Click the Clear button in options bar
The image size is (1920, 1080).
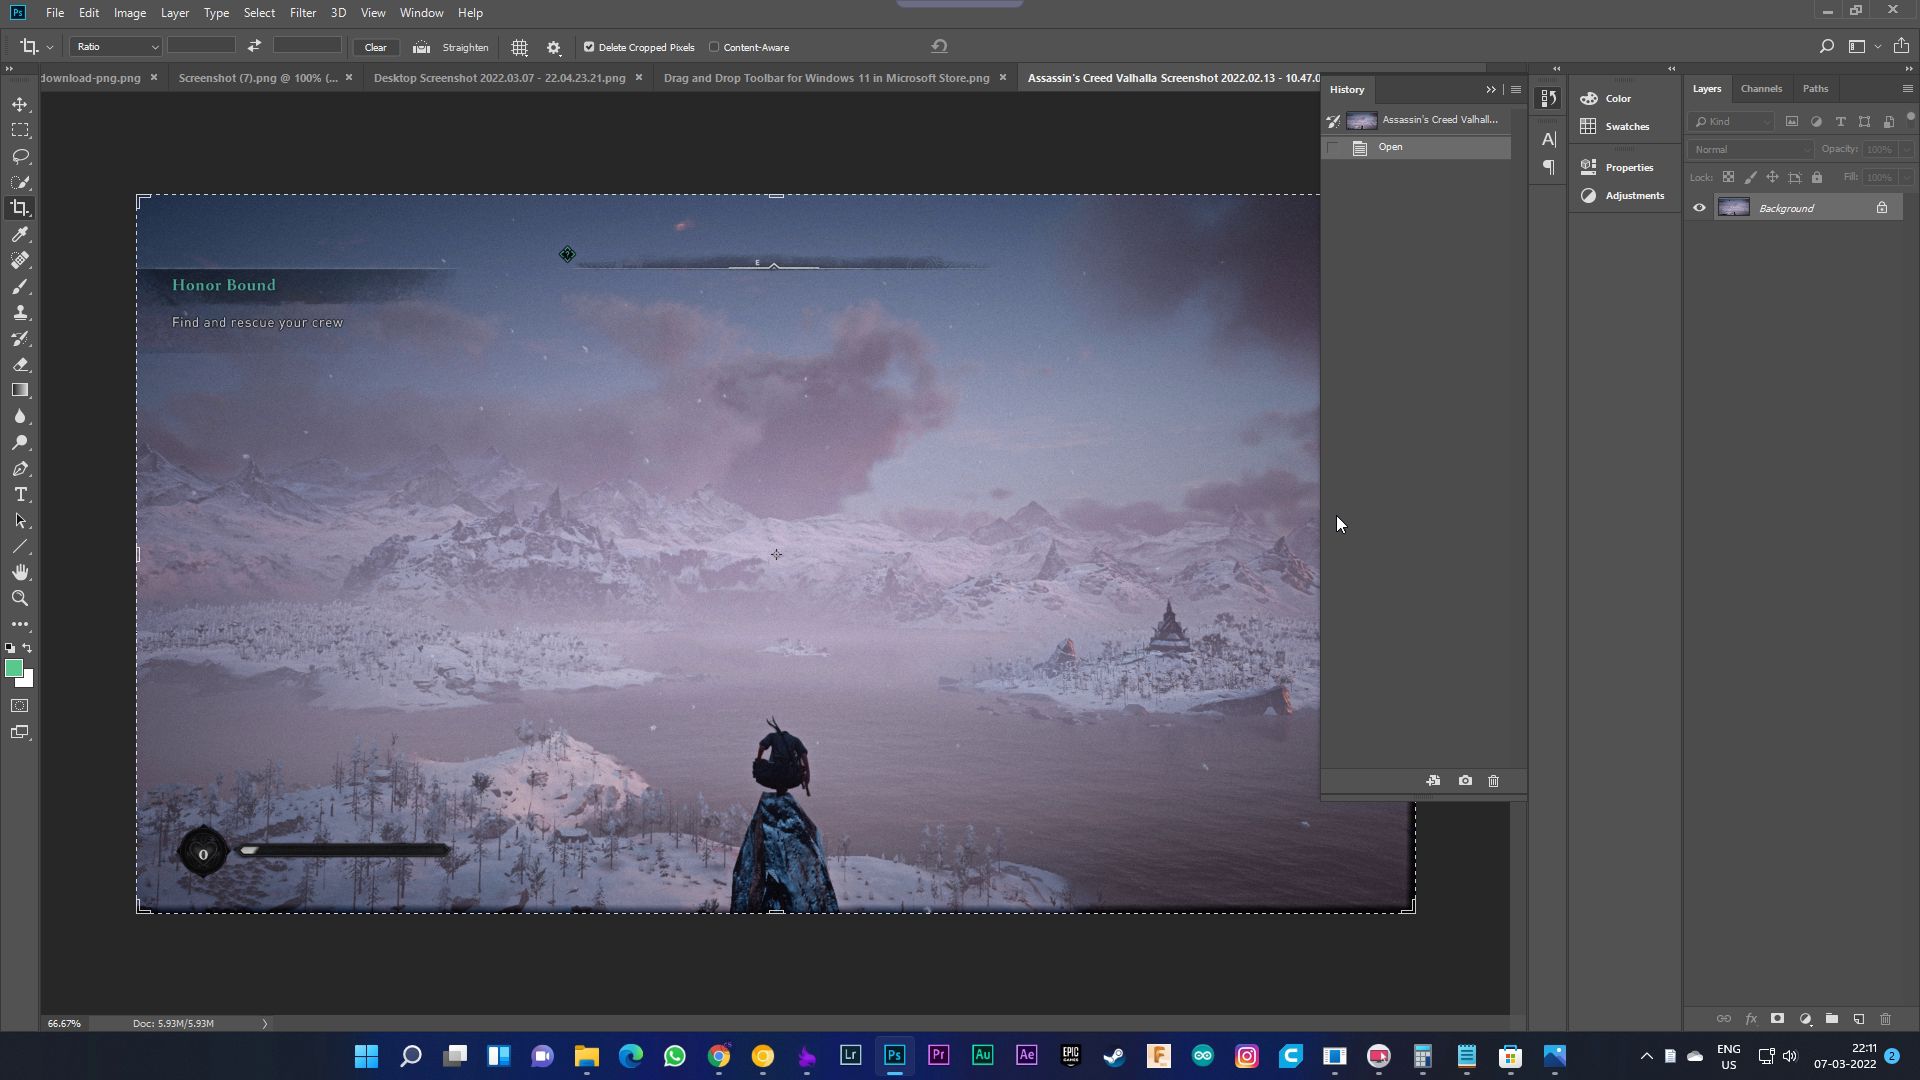tap(376, 47)
